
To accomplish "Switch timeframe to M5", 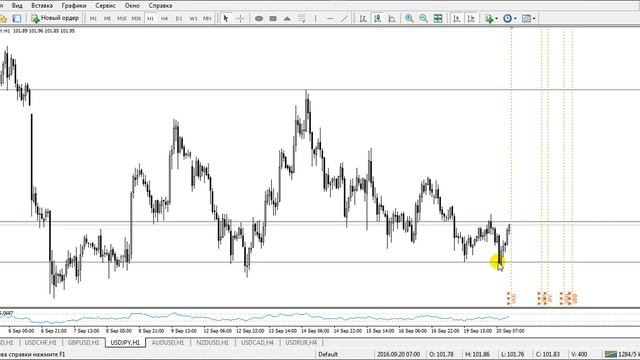I will (107, 18).
